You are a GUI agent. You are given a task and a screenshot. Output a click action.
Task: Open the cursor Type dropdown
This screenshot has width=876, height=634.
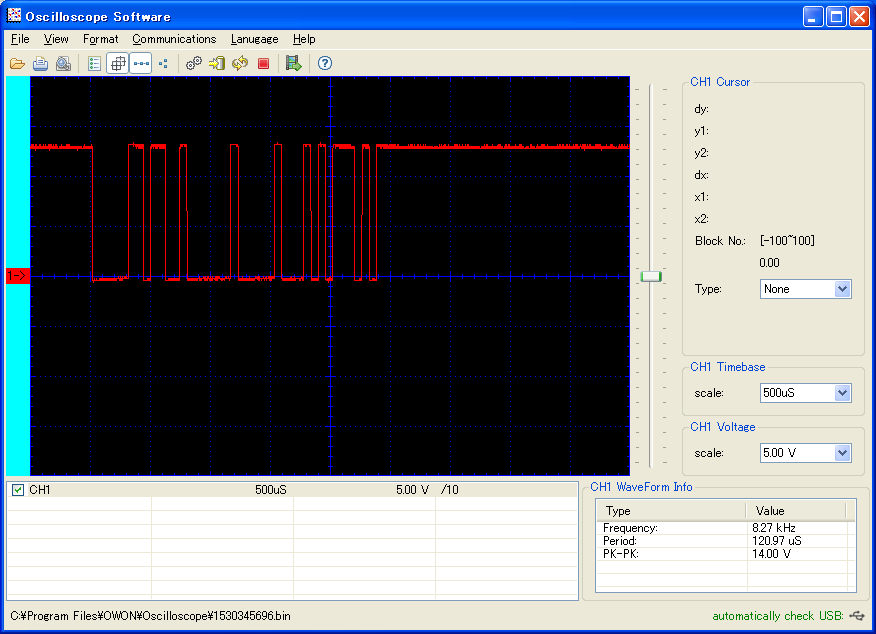[842, 289]
